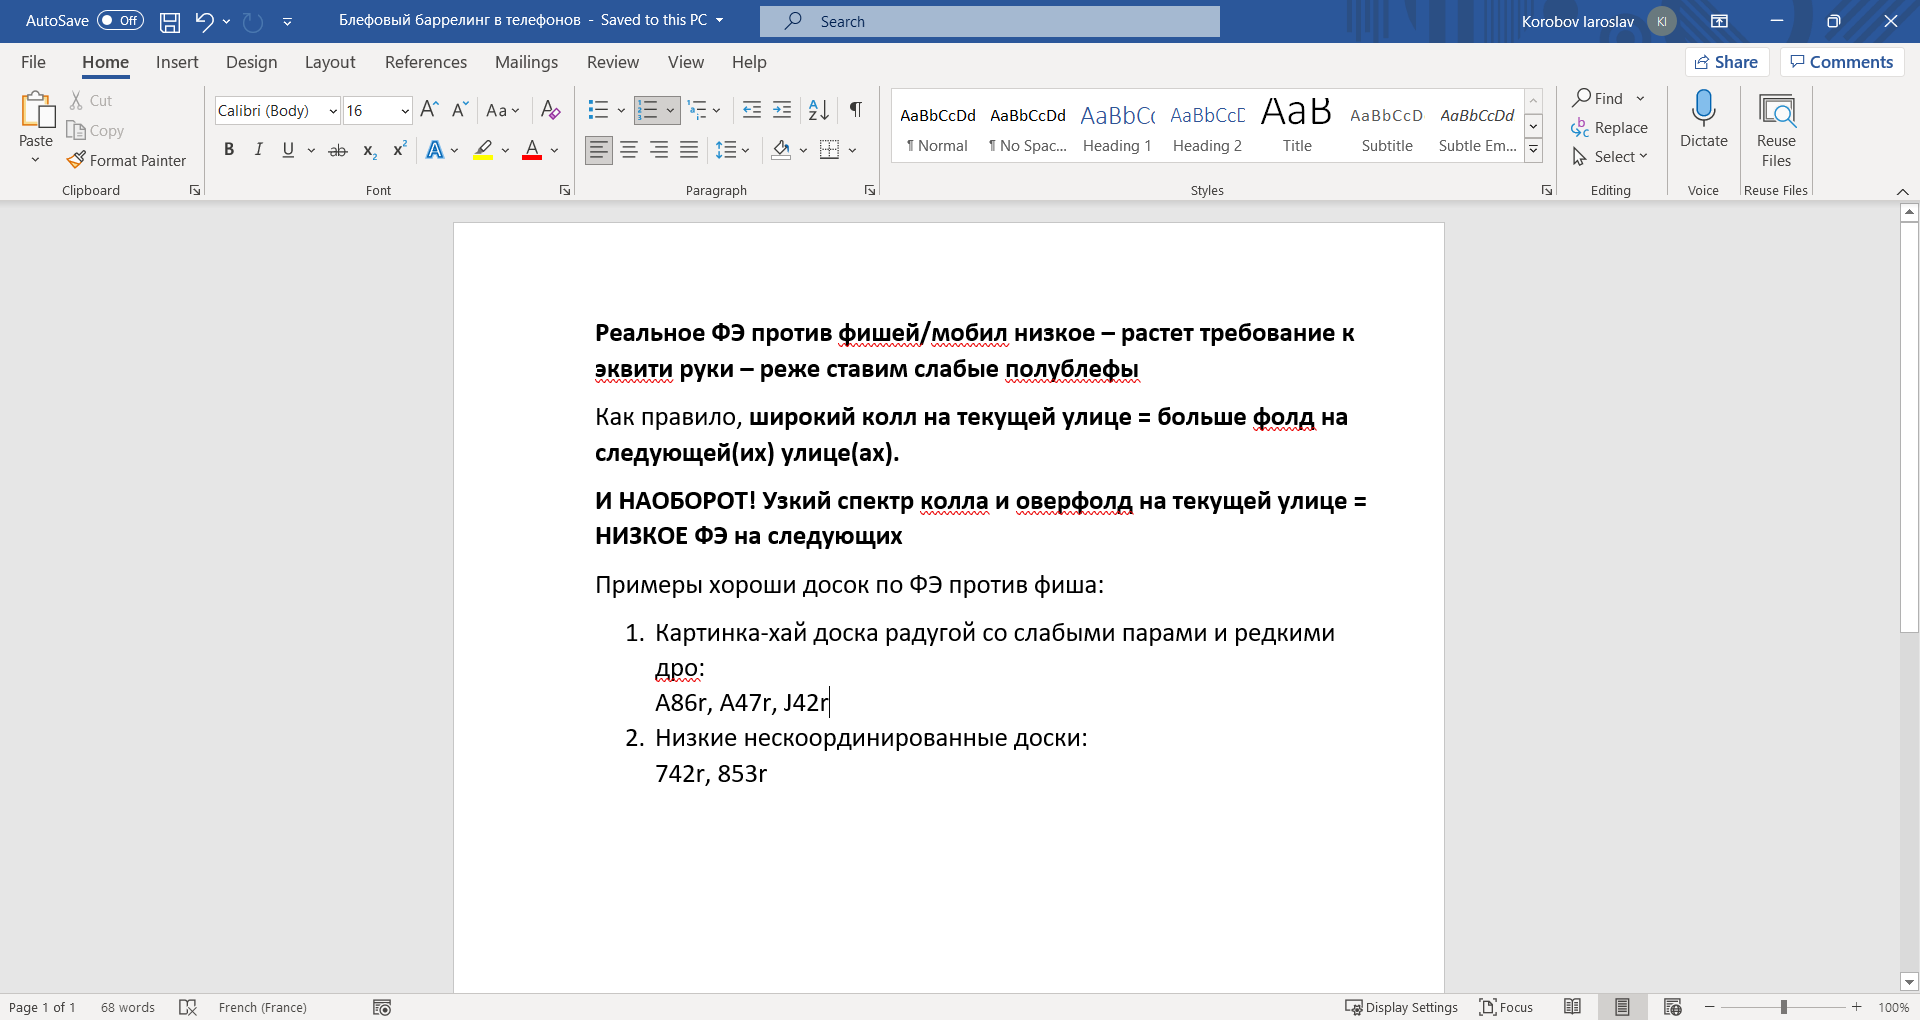Screen dimensions: 1920x1020
Task: Apply the Heading 1 style
Action: coord(1117,126)
